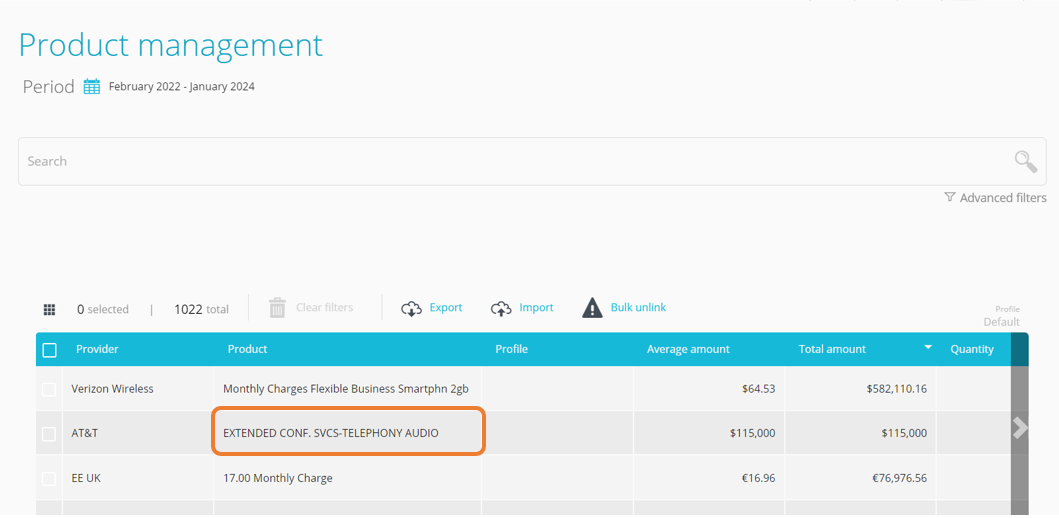Click the search magnifying glass icon
Screen dimensions: 1059x518
click(x=1025, y=161)
